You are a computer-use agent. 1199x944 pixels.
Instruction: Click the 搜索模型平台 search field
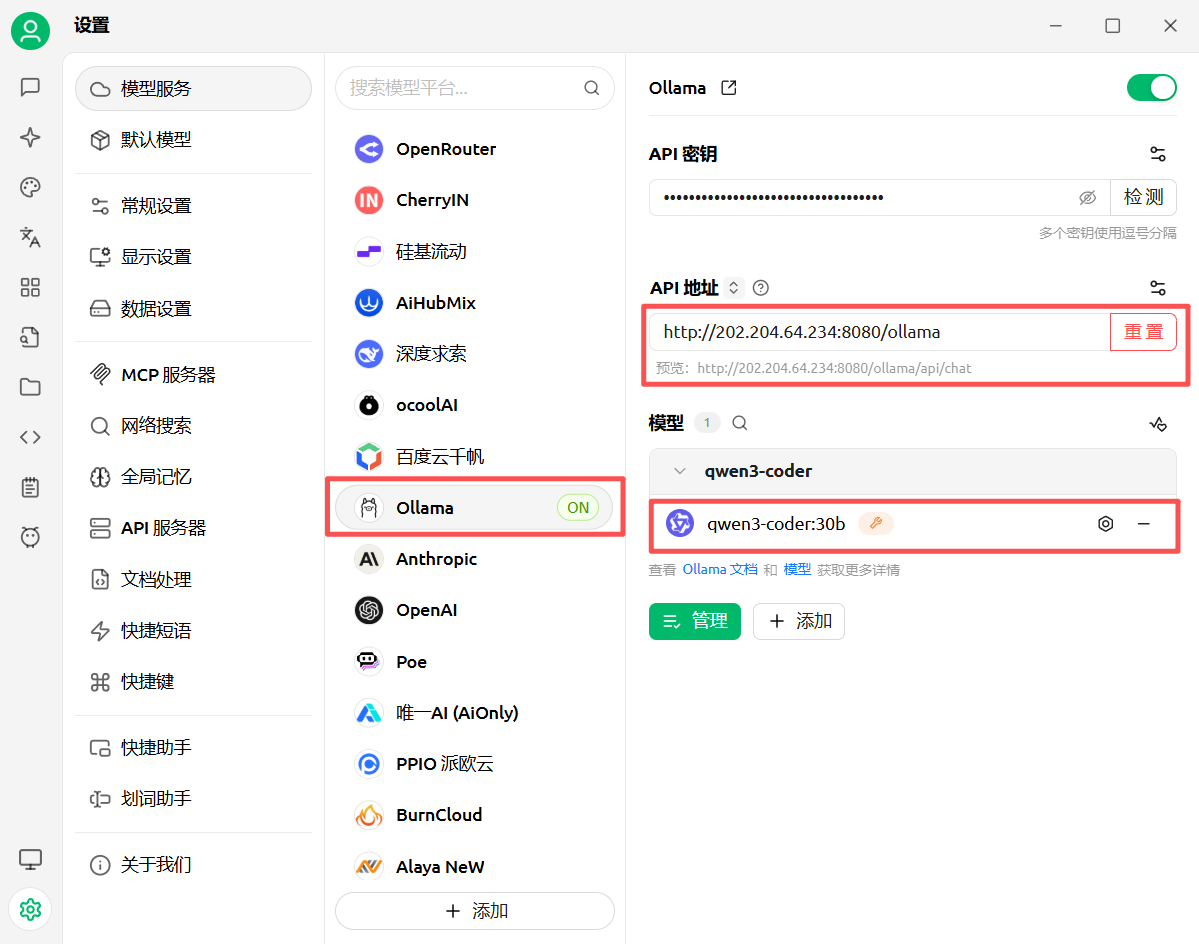(460, 88)
